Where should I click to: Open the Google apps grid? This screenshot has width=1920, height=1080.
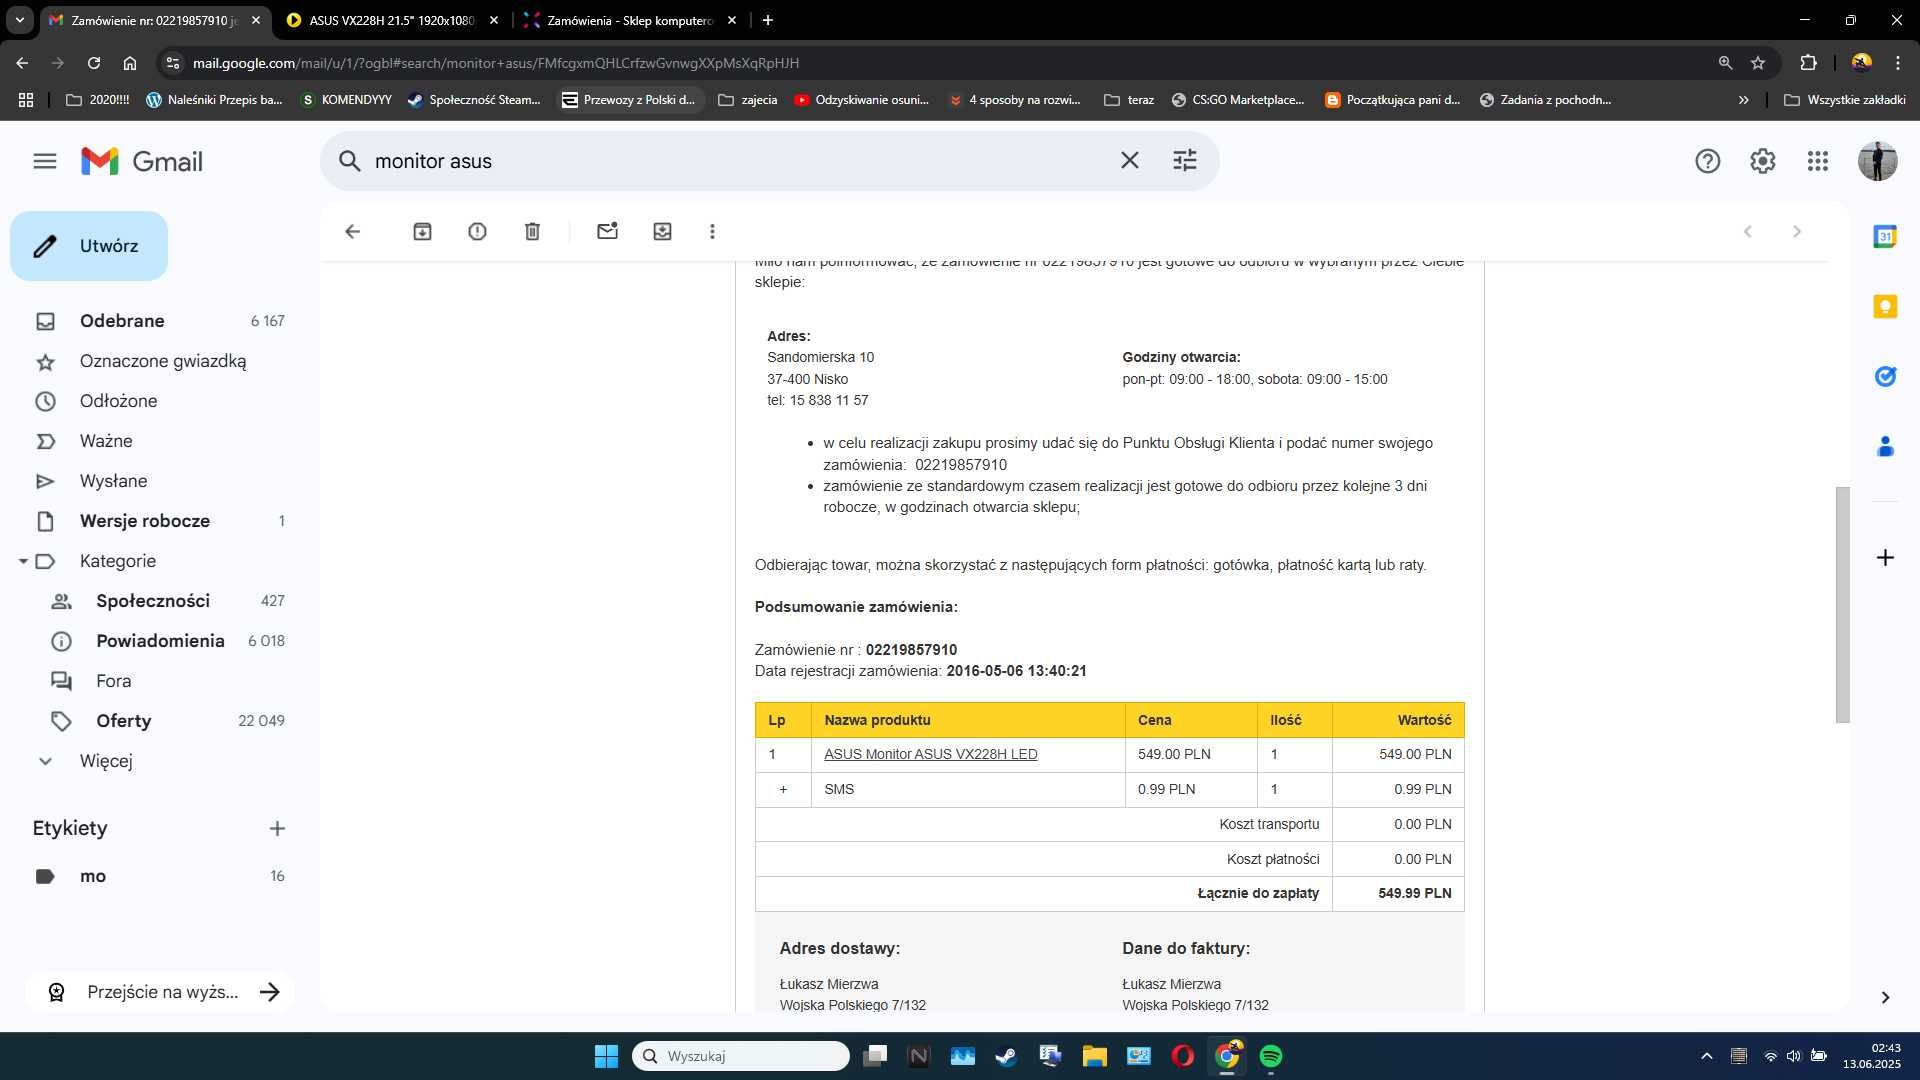[x=1817, y=161]
